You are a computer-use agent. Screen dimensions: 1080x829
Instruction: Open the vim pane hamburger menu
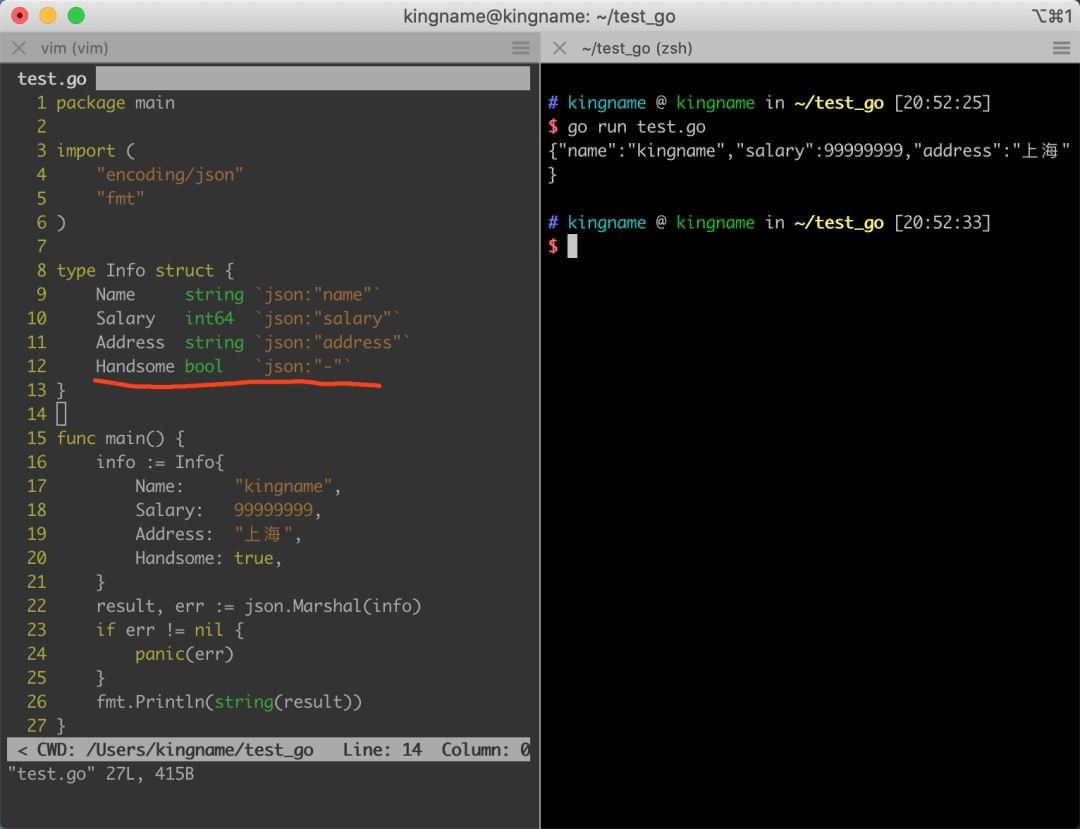click(x=521, y=48)
